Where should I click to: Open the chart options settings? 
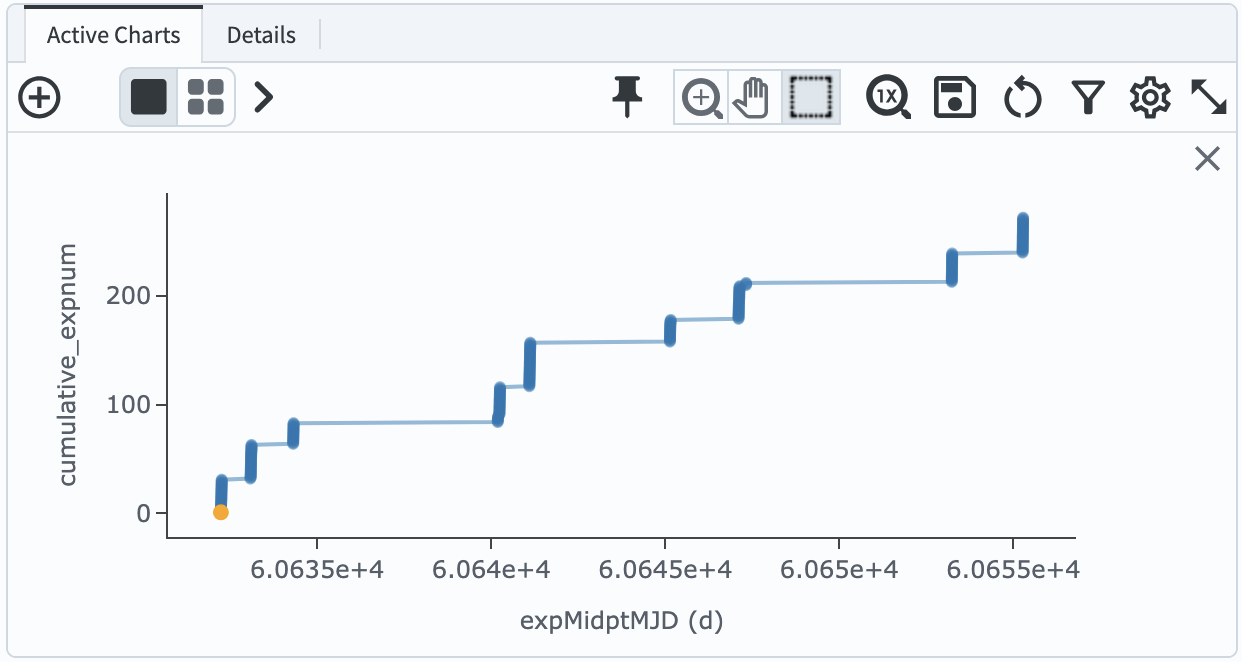1150,97
